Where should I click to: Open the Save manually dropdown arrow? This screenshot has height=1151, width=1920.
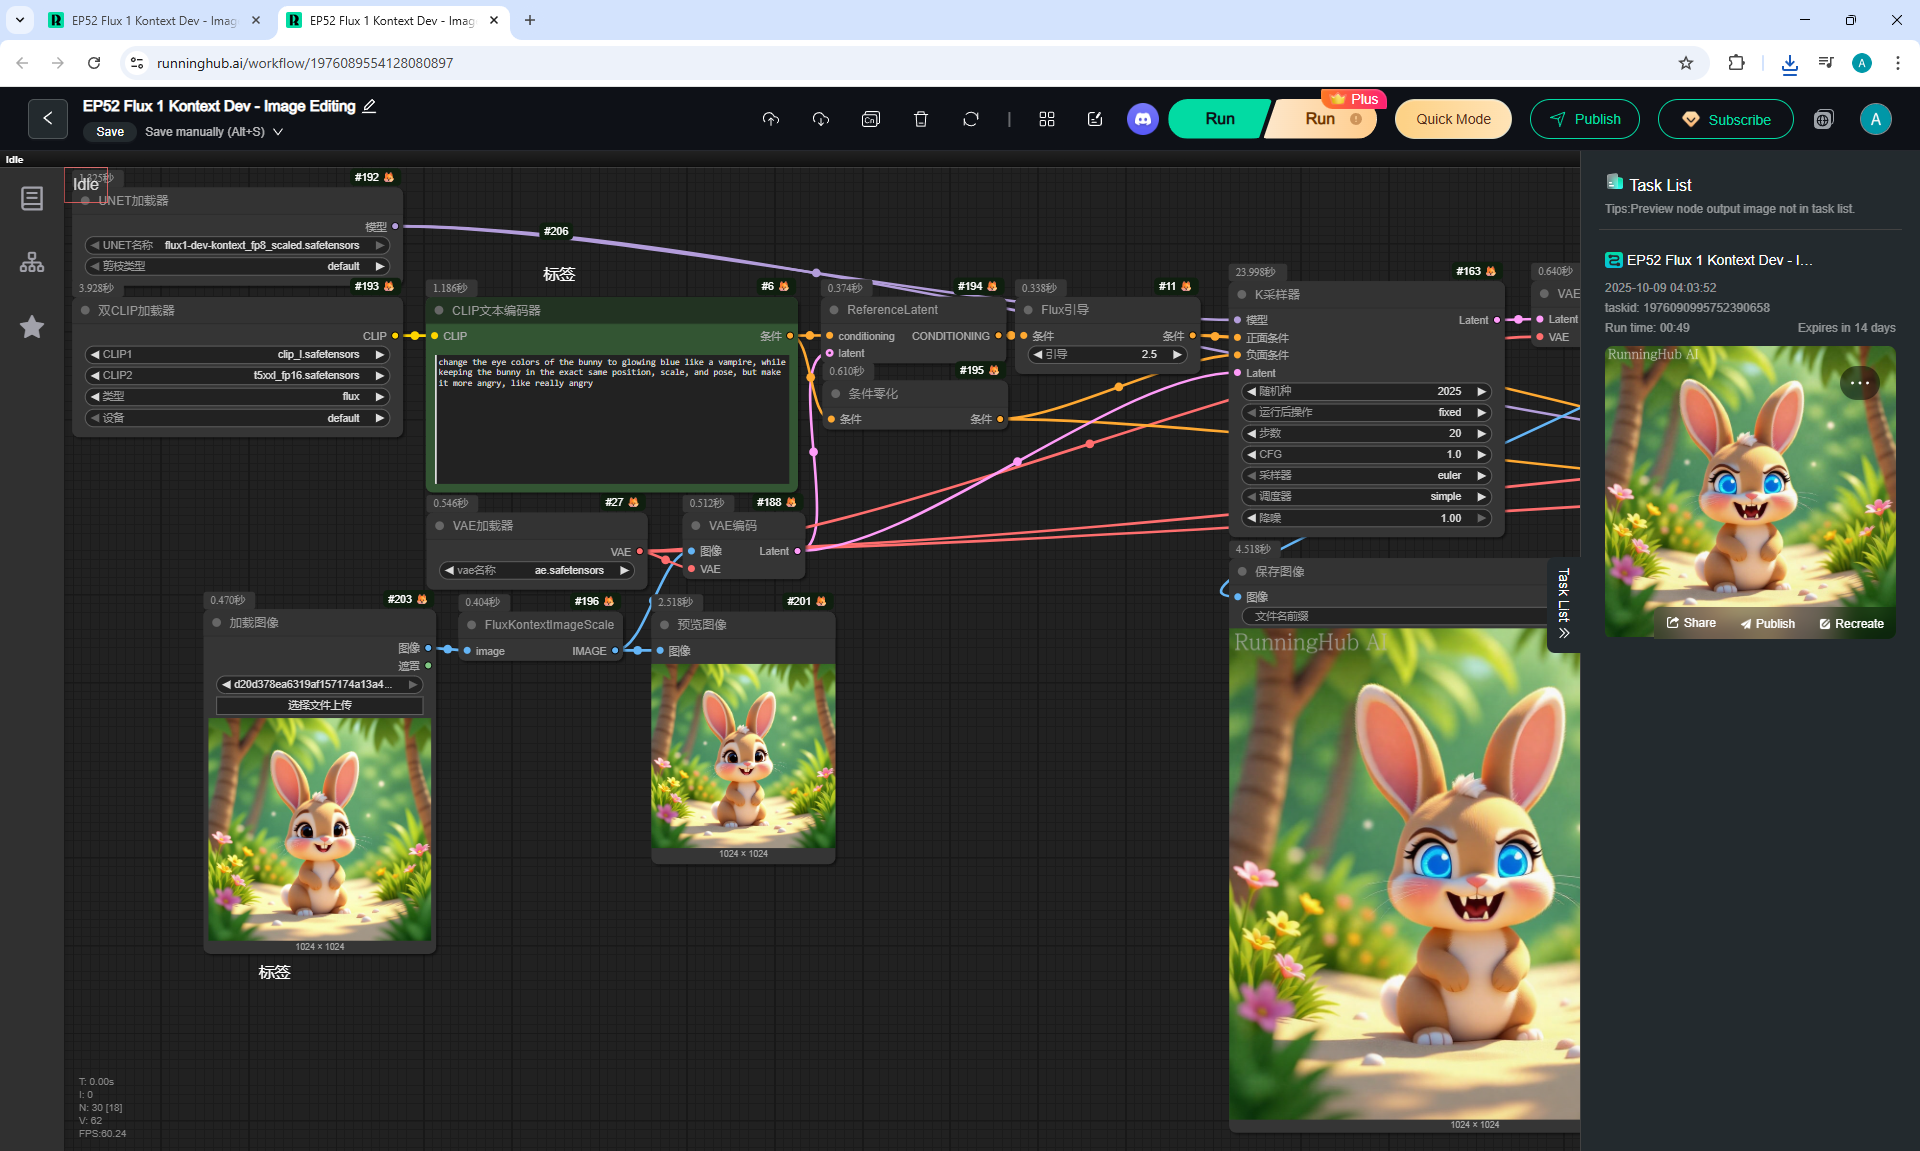click(278, 132)
